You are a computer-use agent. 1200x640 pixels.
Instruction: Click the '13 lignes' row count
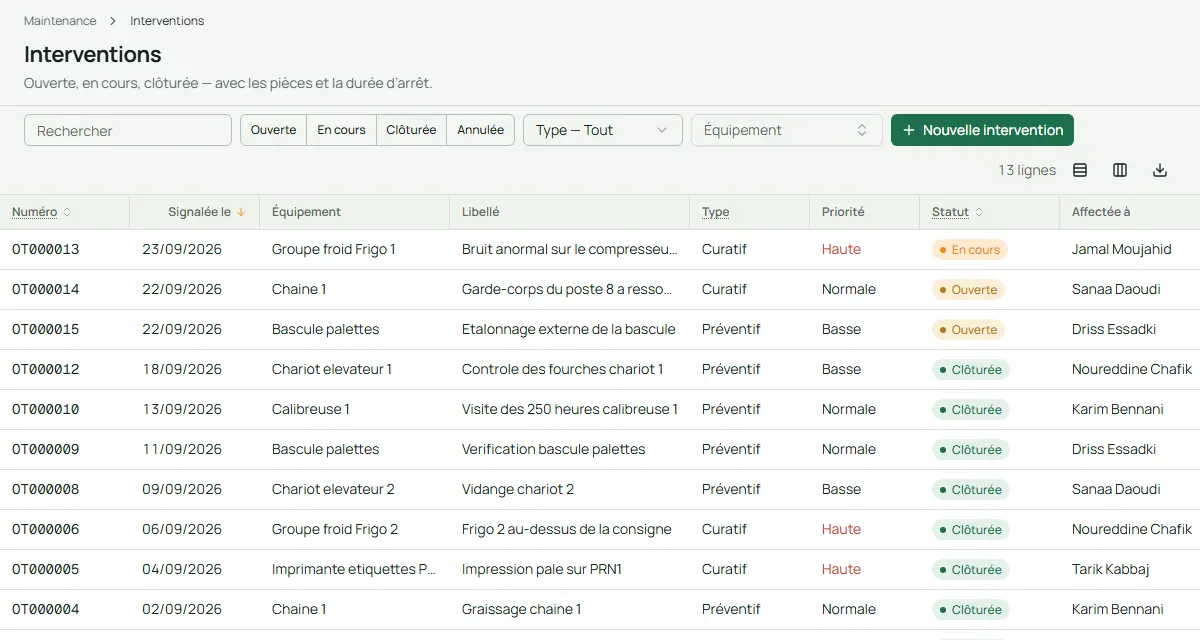click(x=1027, y=170)
